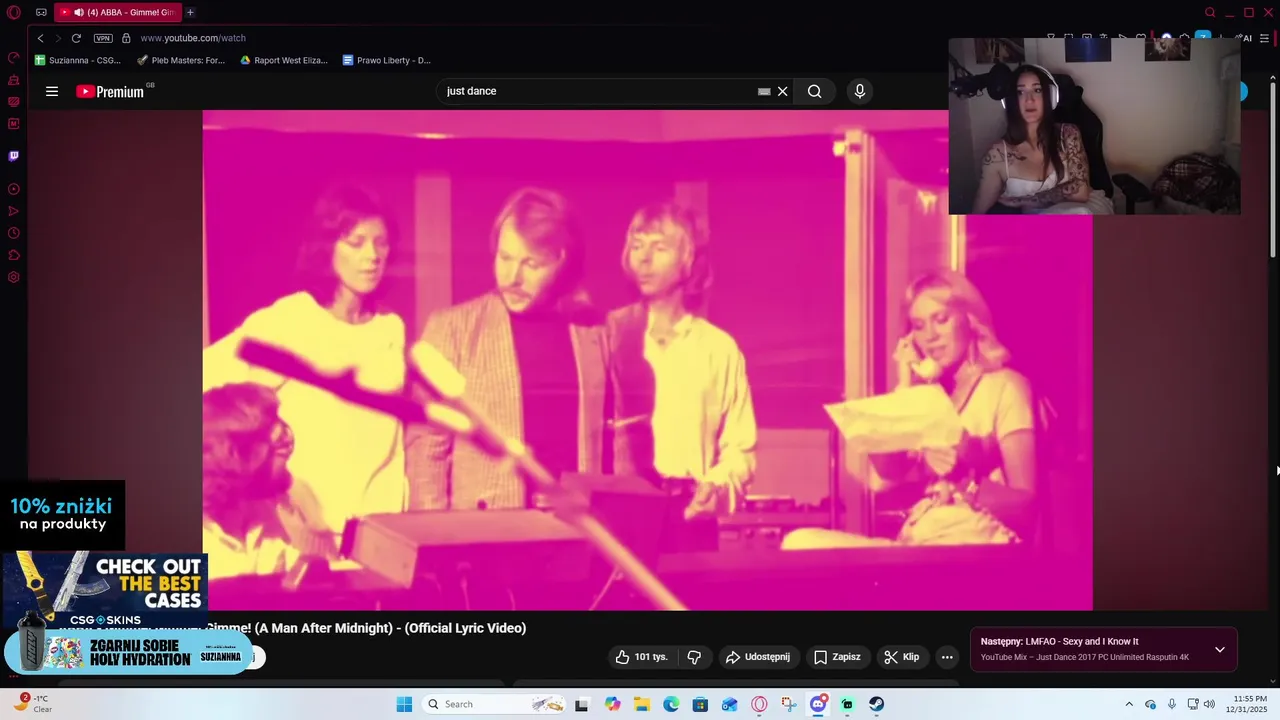1280x720 pixels.
Task: Open the Pleb Masters bookmark
Action: [x=181, y=60]
